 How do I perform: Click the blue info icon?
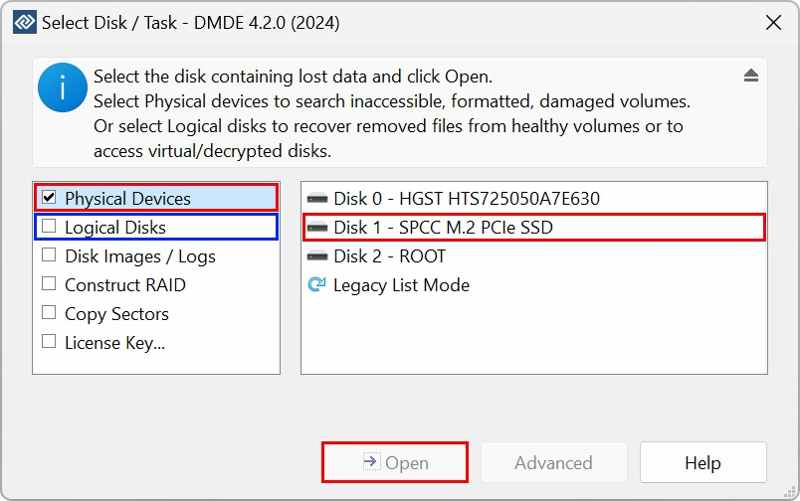point(62,88)
